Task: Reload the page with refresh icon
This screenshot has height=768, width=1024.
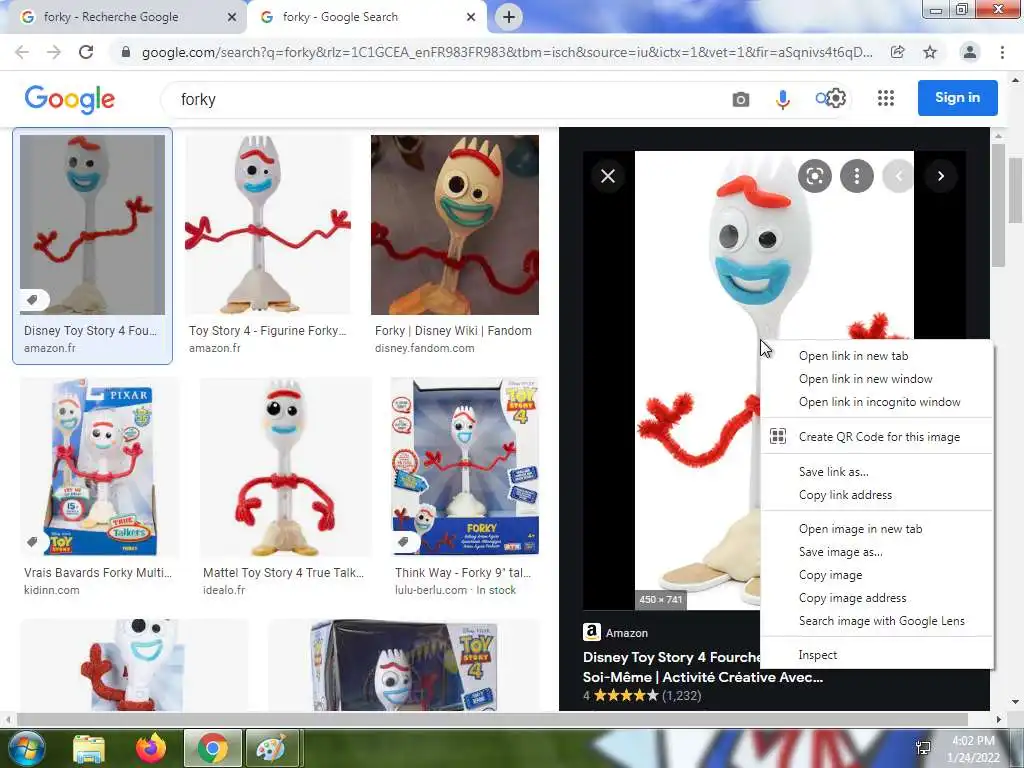Action: point(86,52)
